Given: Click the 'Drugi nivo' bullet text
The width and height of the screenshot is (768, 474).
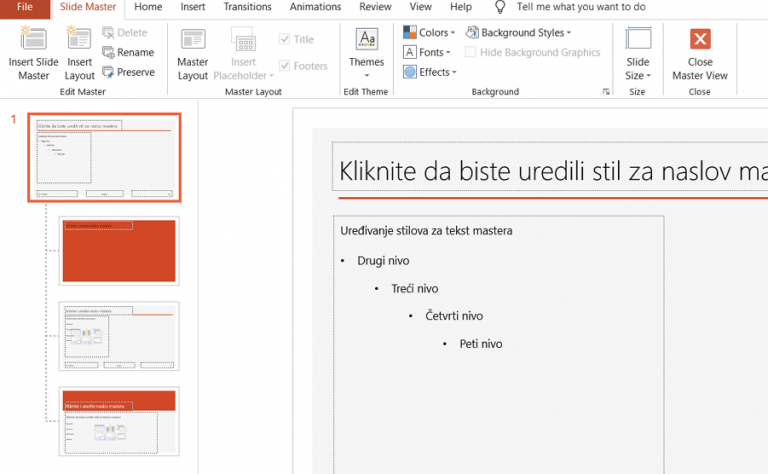Looking at the screenshot, I should point(383,261).
